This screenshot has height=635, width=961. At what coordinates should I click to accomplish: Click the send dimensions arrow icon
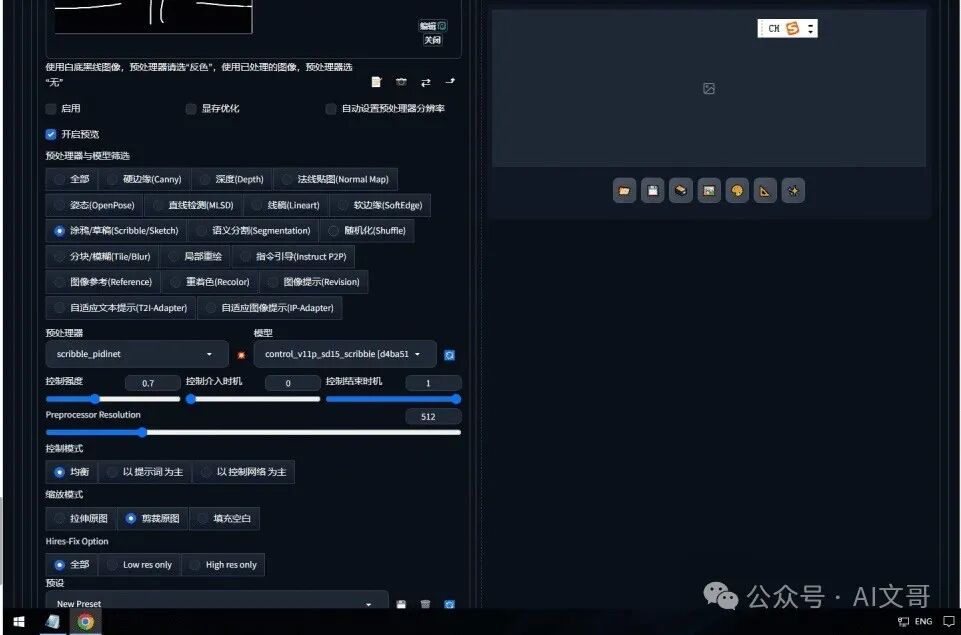coord(447,82)
